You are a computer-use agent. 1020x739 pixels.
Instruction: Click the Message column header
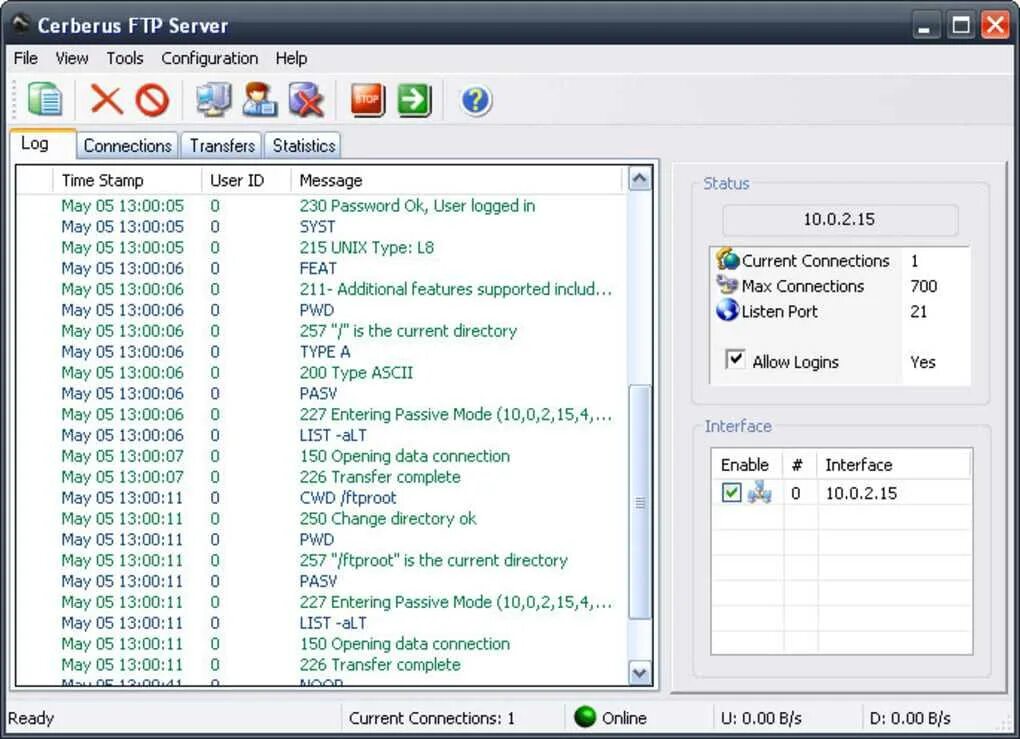pos(457,180)
